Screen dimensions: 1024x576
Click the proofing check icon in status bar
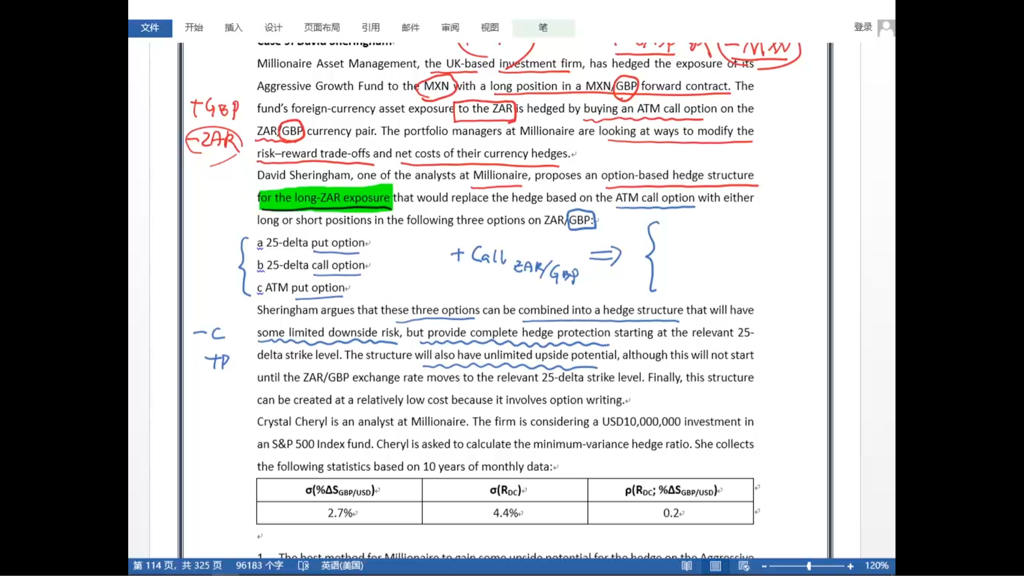point(304,566)
